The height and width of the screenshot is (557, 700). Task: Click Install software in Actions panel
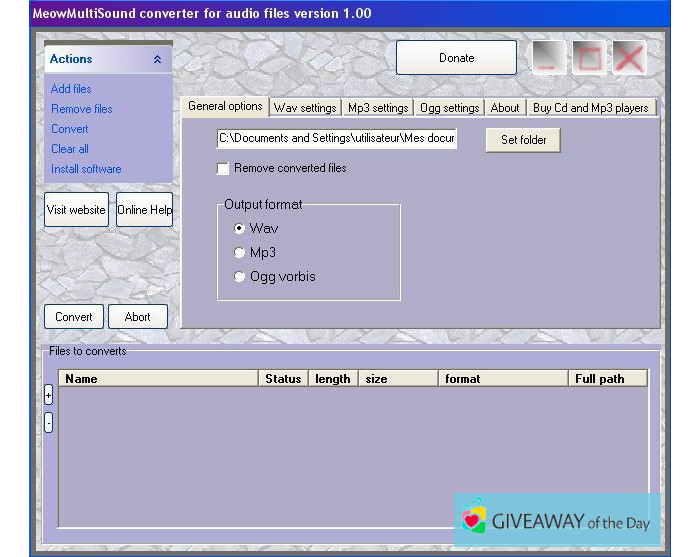point(86,169)
